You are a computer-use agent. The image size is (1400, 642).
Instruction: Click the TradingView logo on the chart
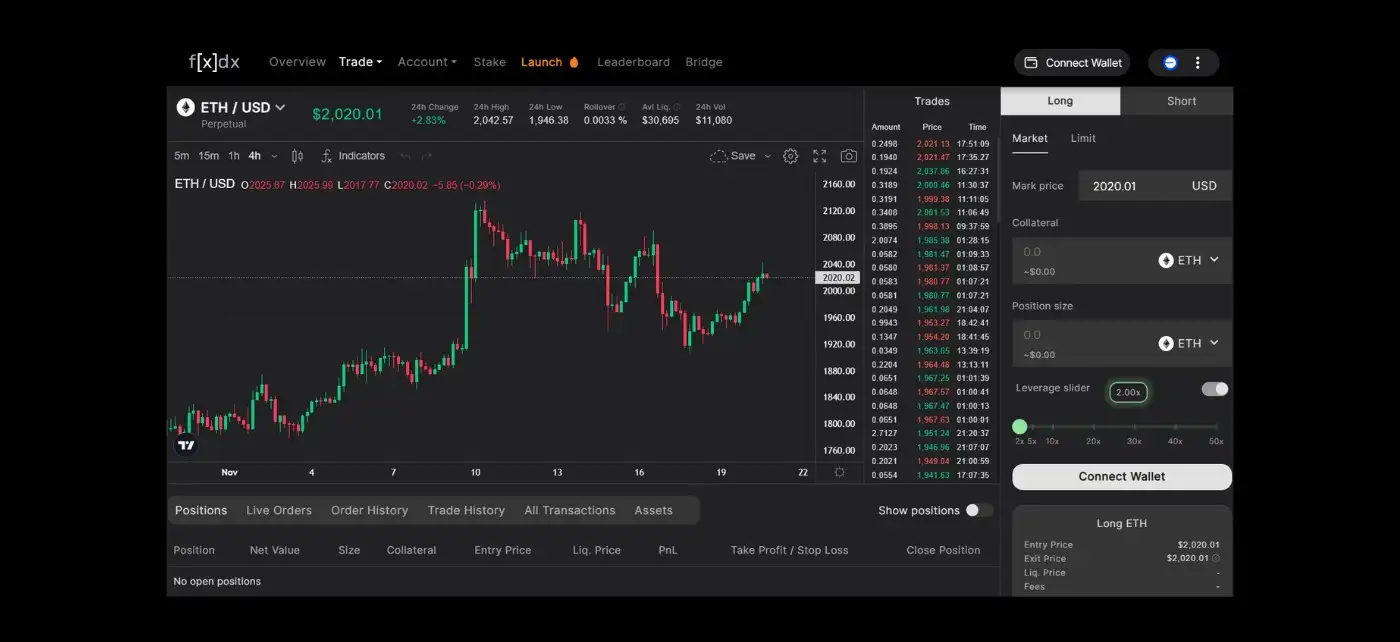tap(186, 445)
